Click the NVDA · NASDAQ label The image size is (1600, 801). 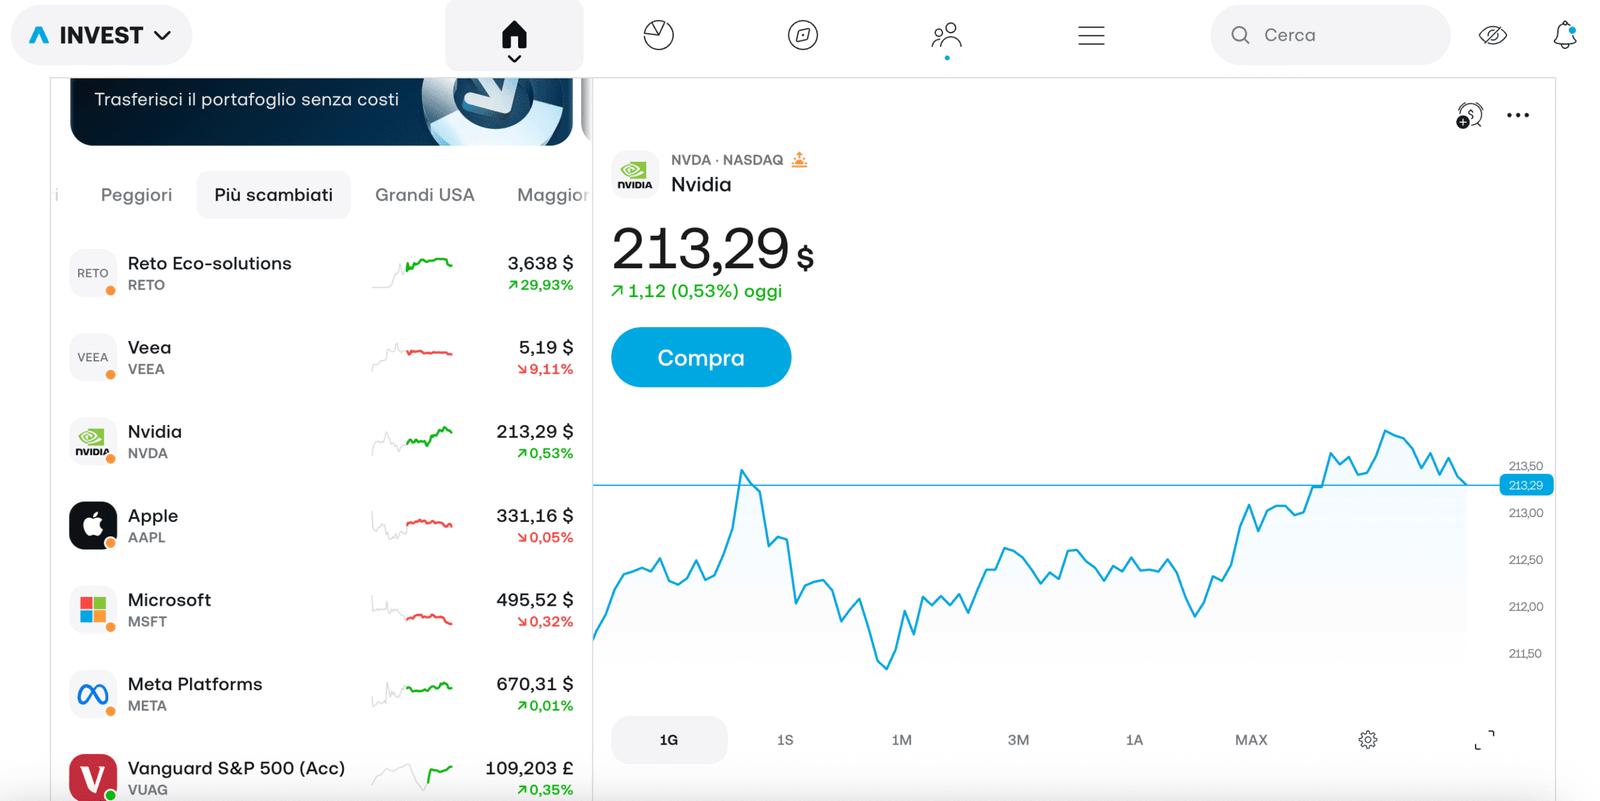[727, 160]
